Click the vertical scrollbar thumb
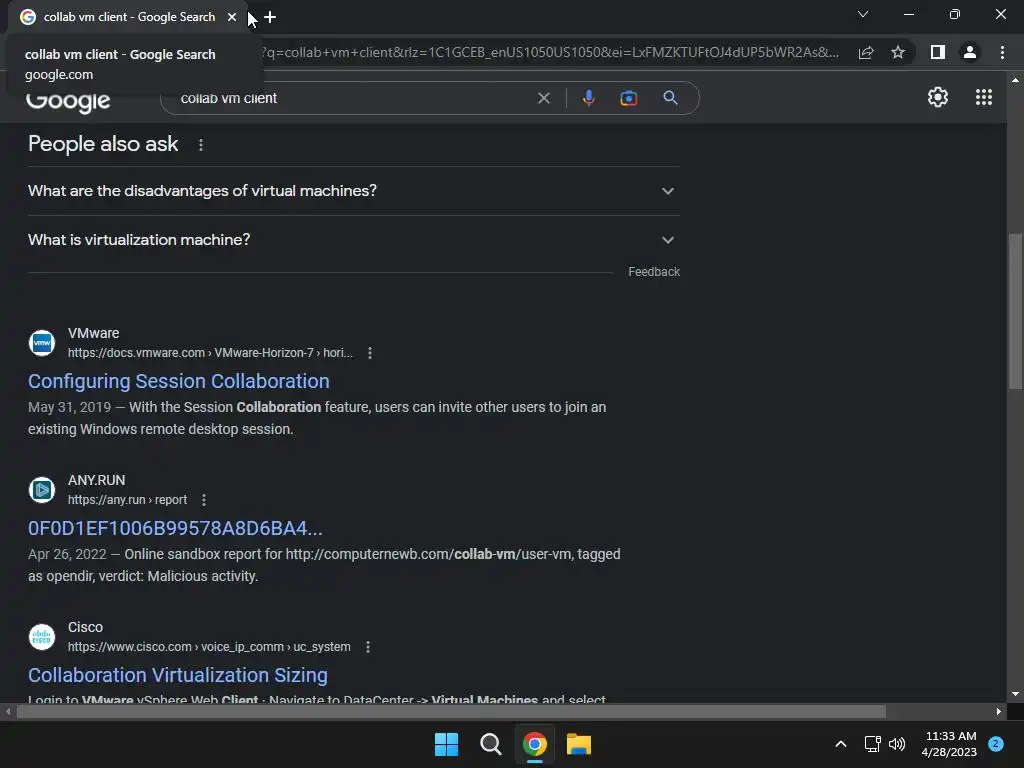1024x768 pixels. [1015, 312]
